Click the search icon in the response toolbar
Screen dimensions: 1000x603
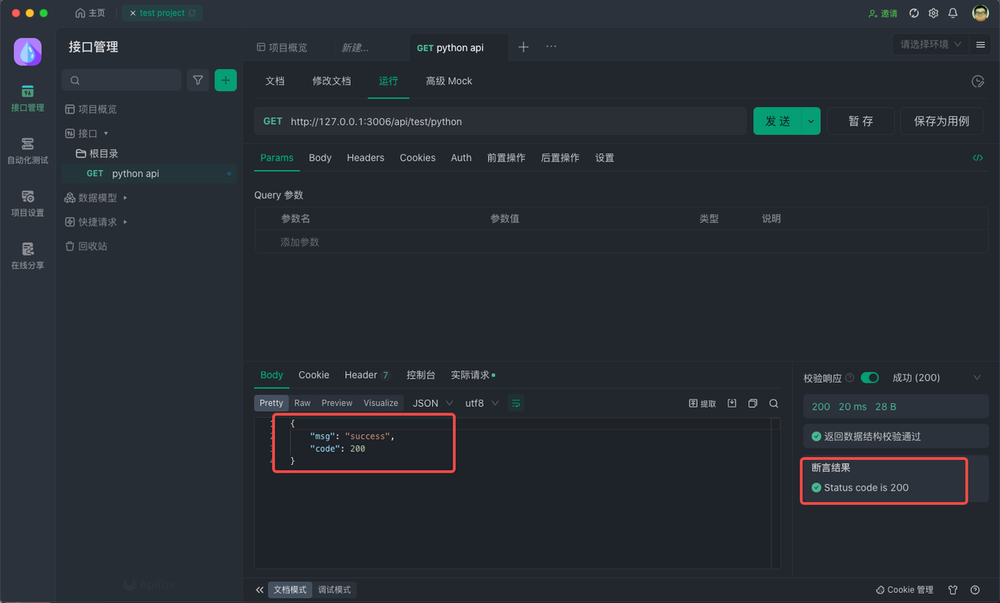773,403
